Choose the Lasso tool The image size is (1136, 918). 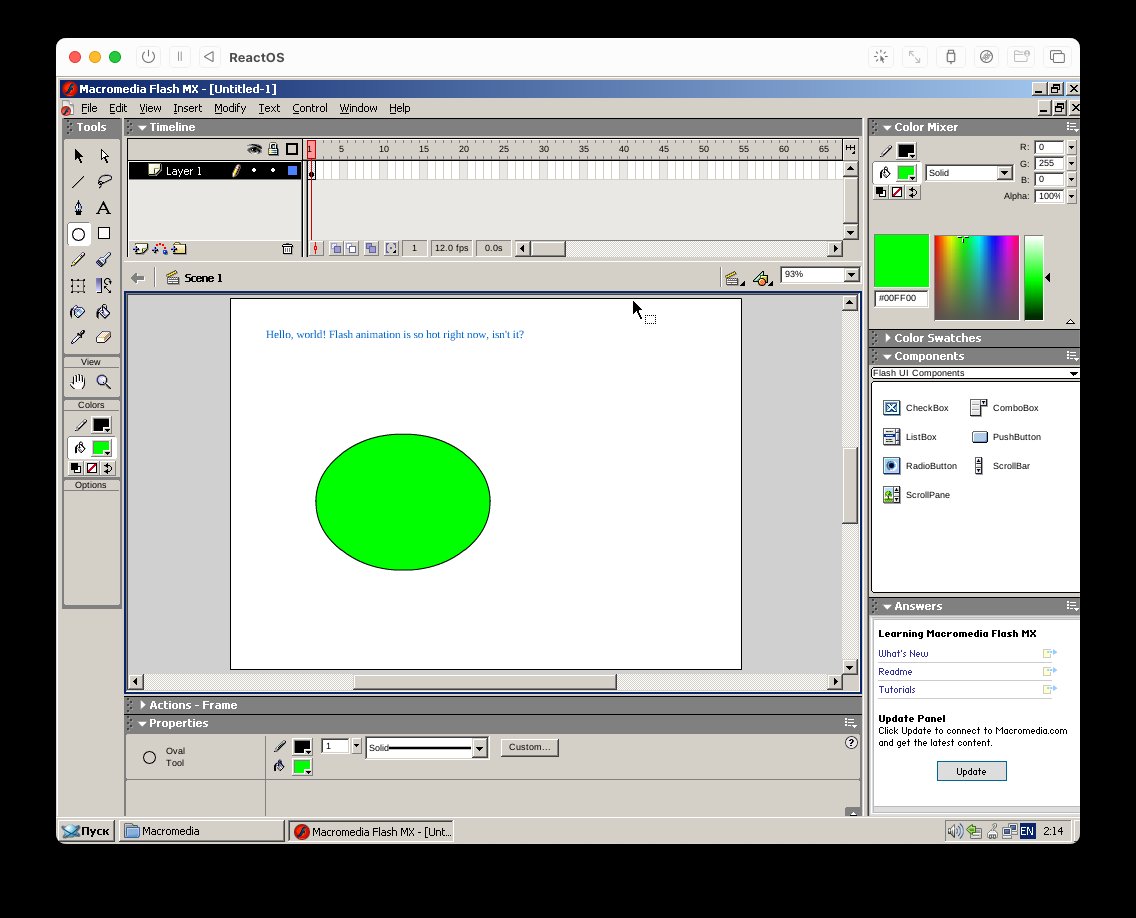(x=104, y=182)
